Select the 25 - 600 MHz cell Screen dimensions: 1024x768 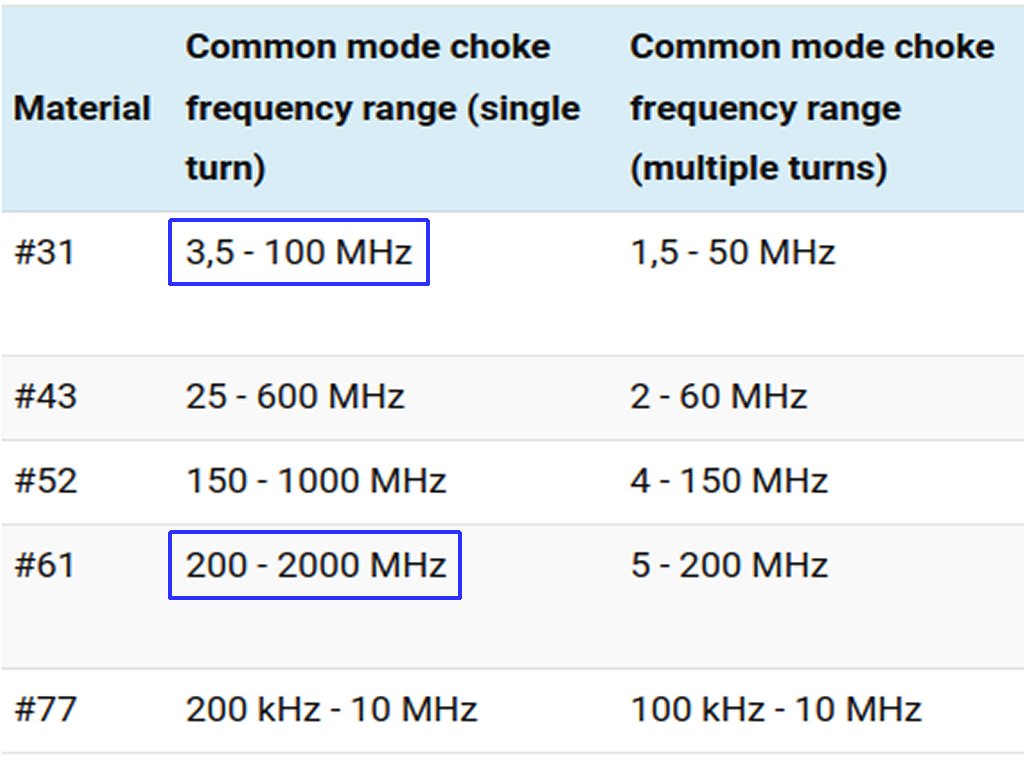[x=295, y=396]
